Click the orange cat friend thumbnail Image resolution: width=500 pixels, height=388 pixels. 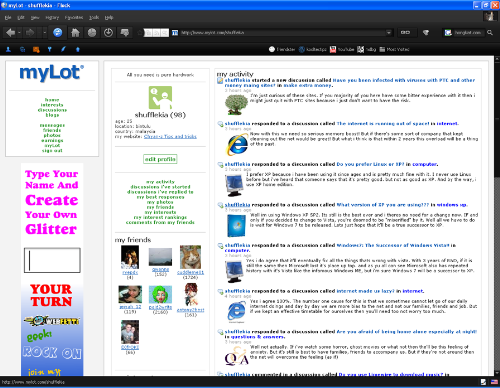tap(190, 257)
